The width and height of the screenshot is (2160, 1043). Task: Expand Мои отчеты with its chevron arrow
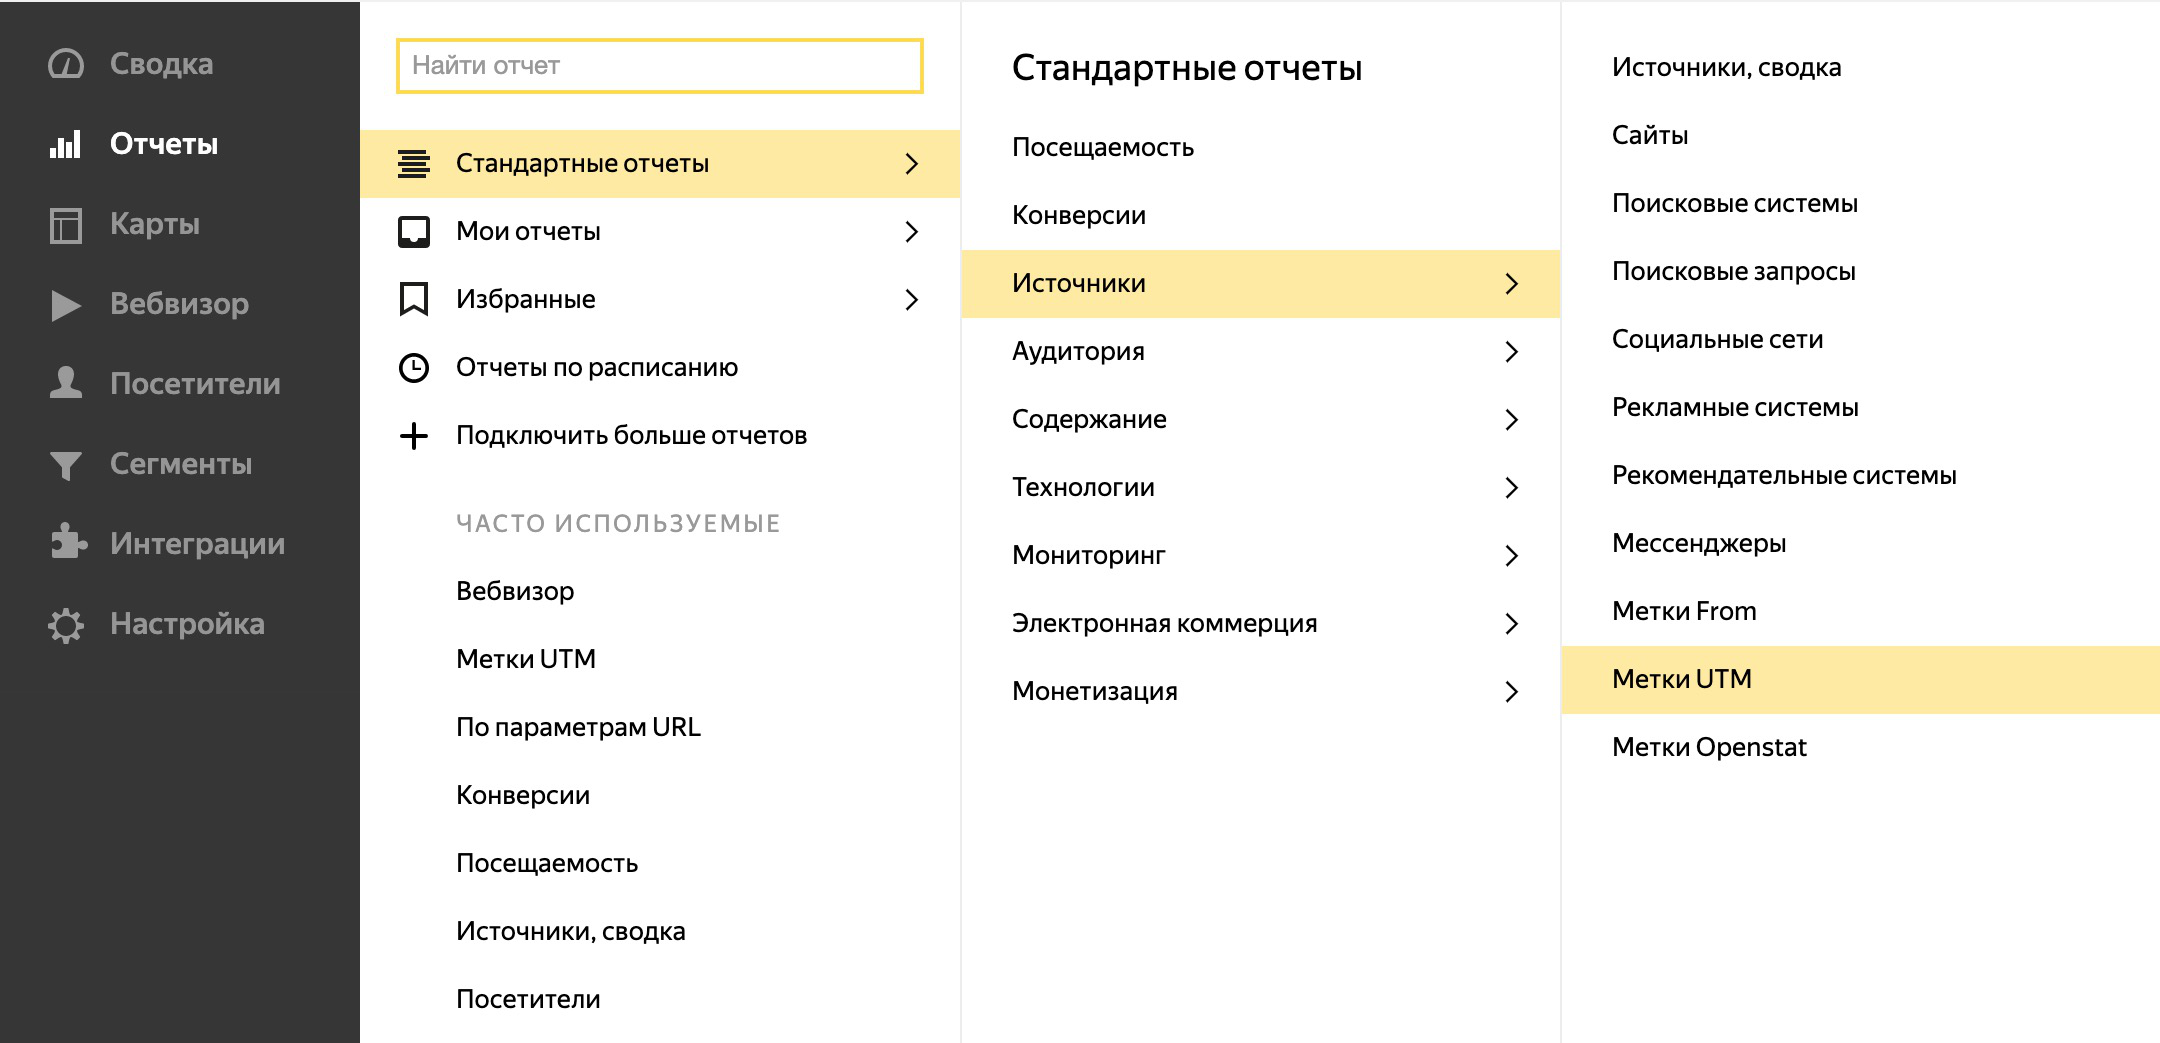coord(911,232)
